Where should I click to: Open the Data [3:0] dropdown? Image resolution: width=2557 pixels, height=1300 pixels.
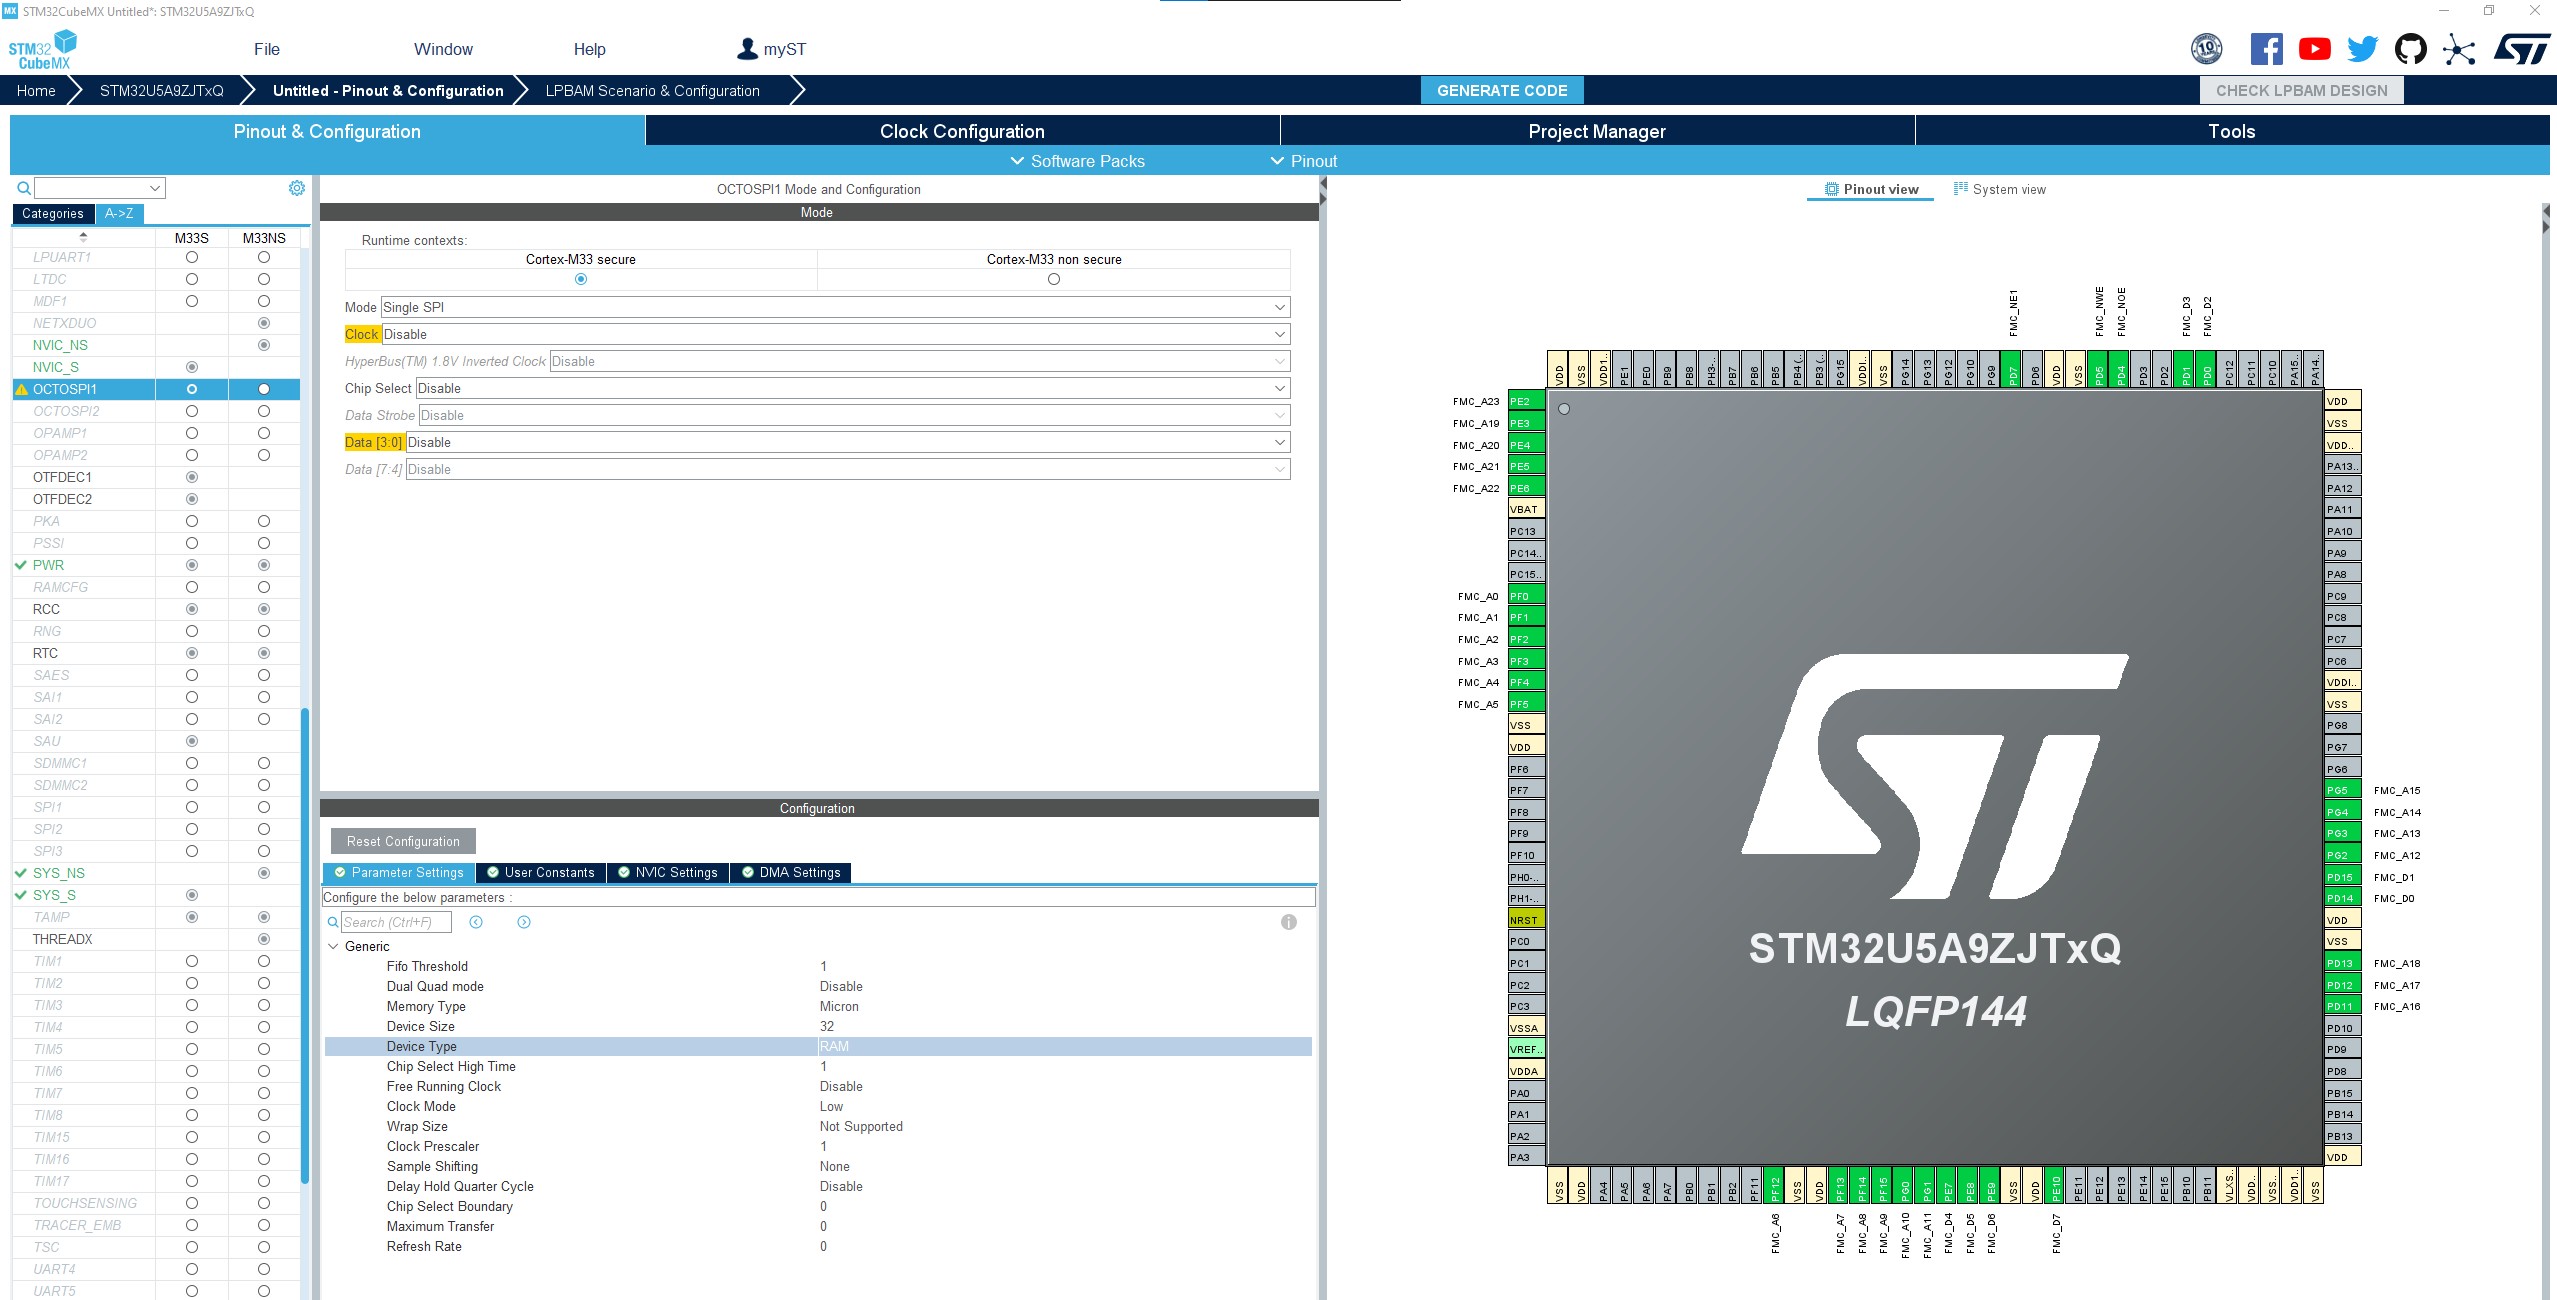tap(847, 442)
